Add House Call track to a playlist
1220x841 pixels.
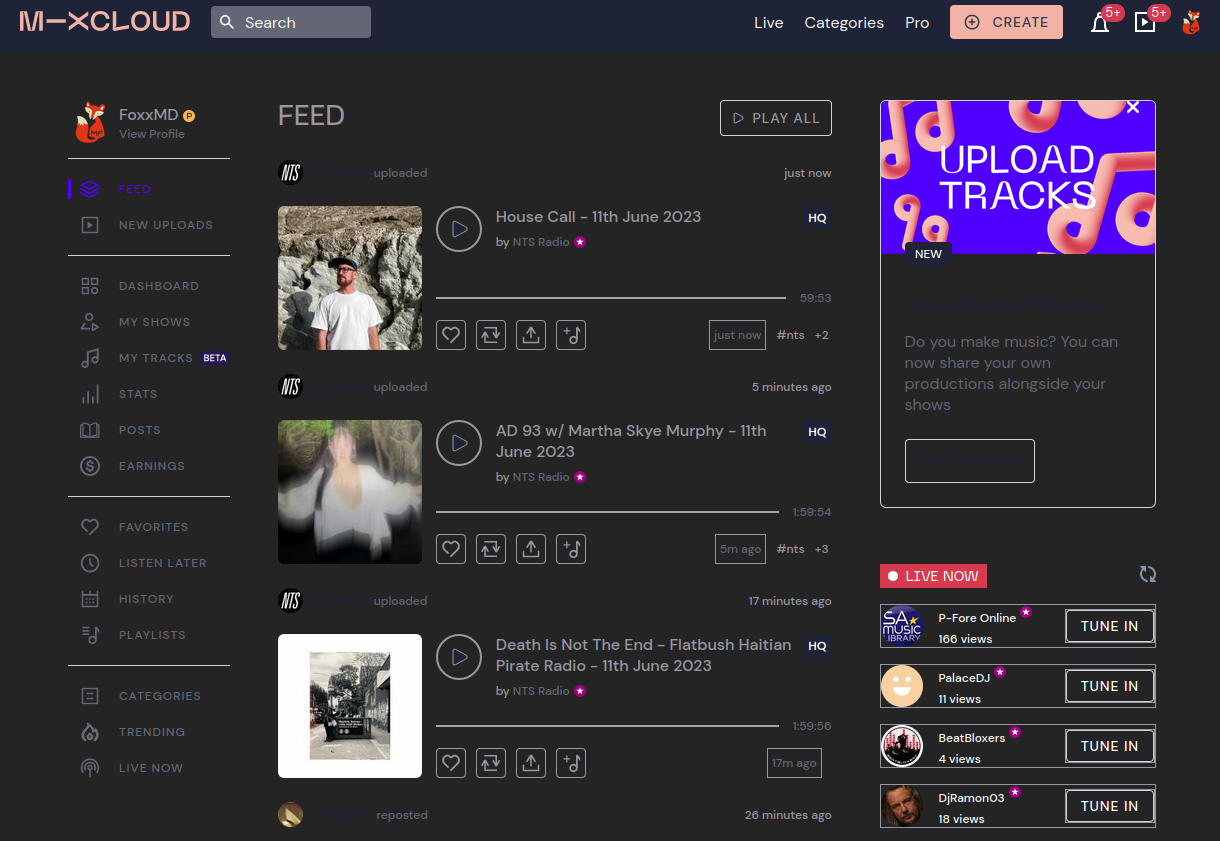coord(570,335)
